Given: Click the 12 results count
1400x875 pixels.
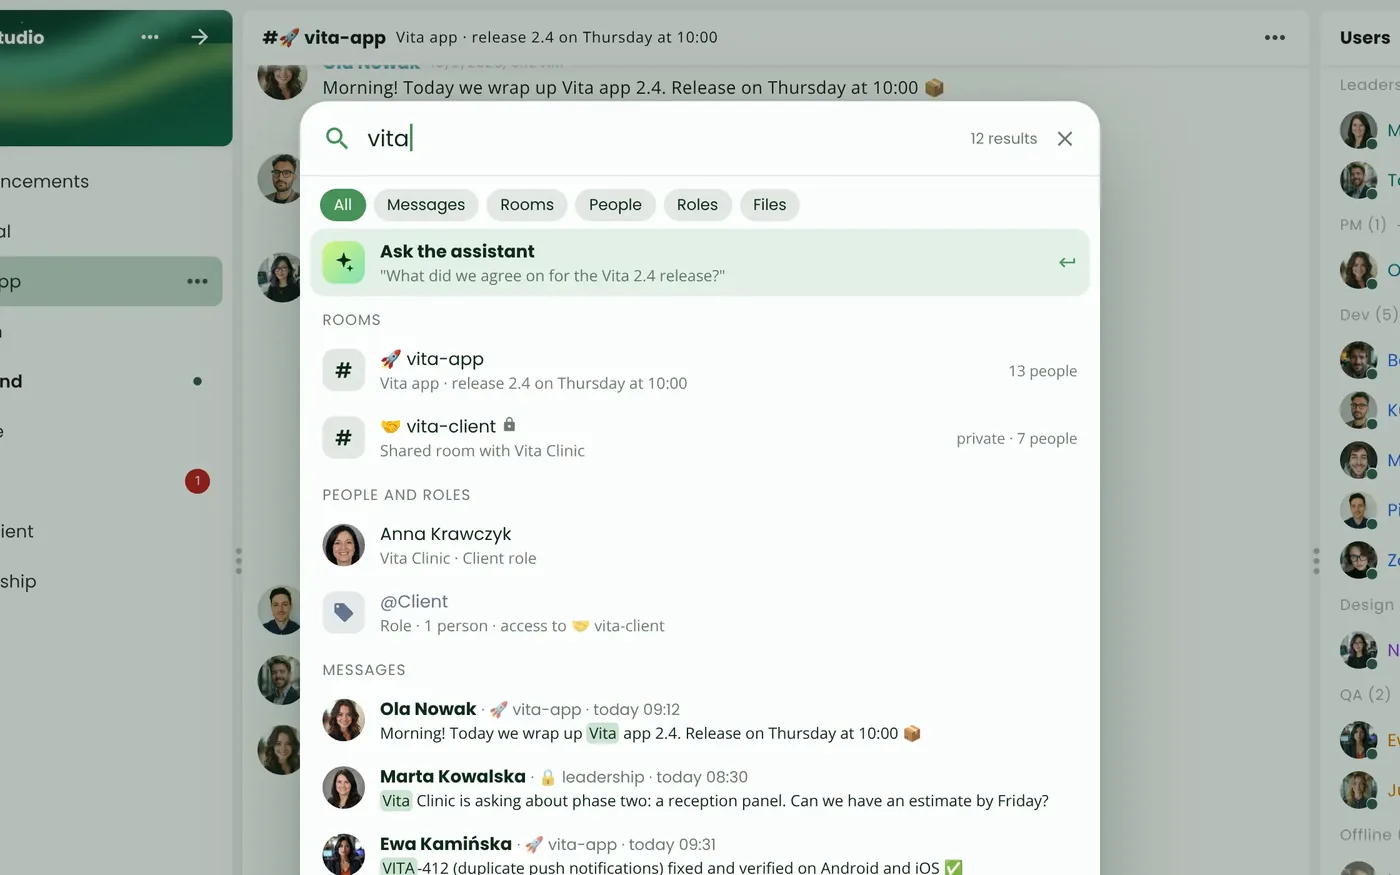Looking at the screenshot, I should 1003,139.
